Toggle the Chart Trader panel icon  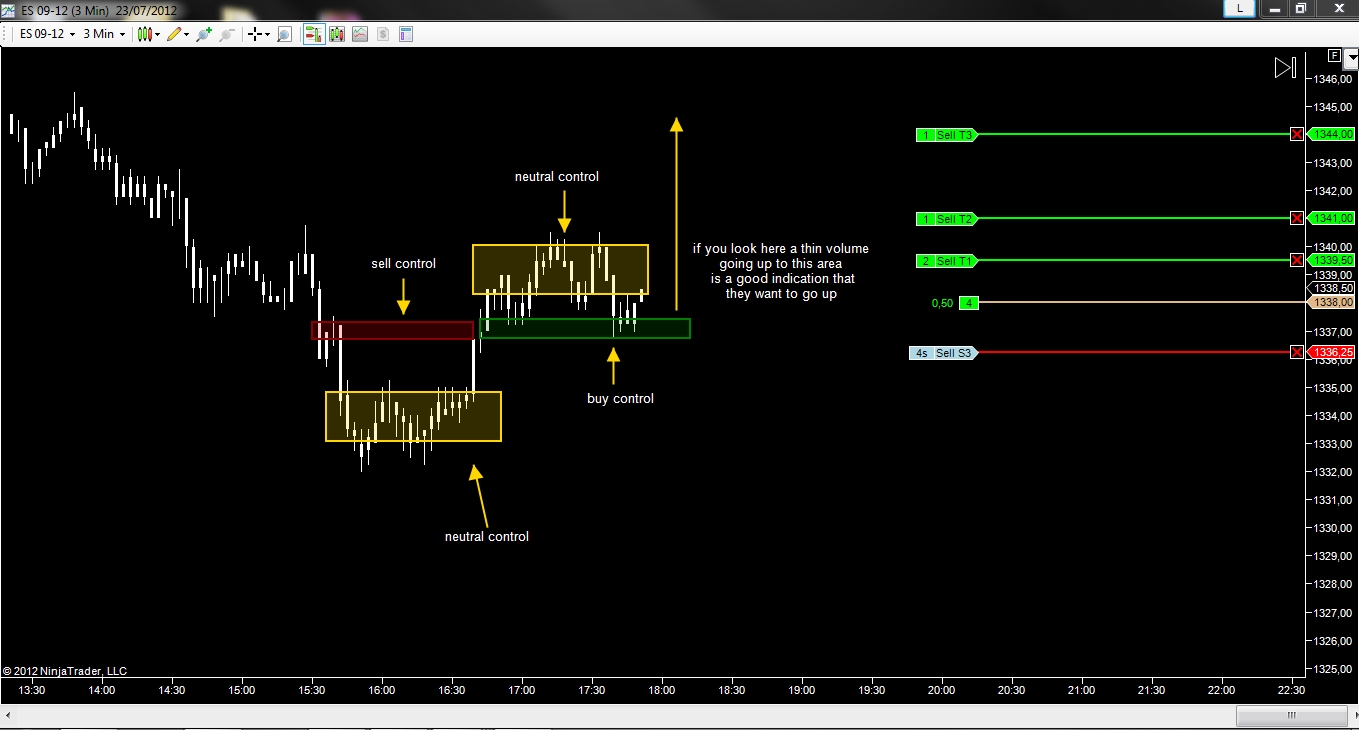pos(314,34)
